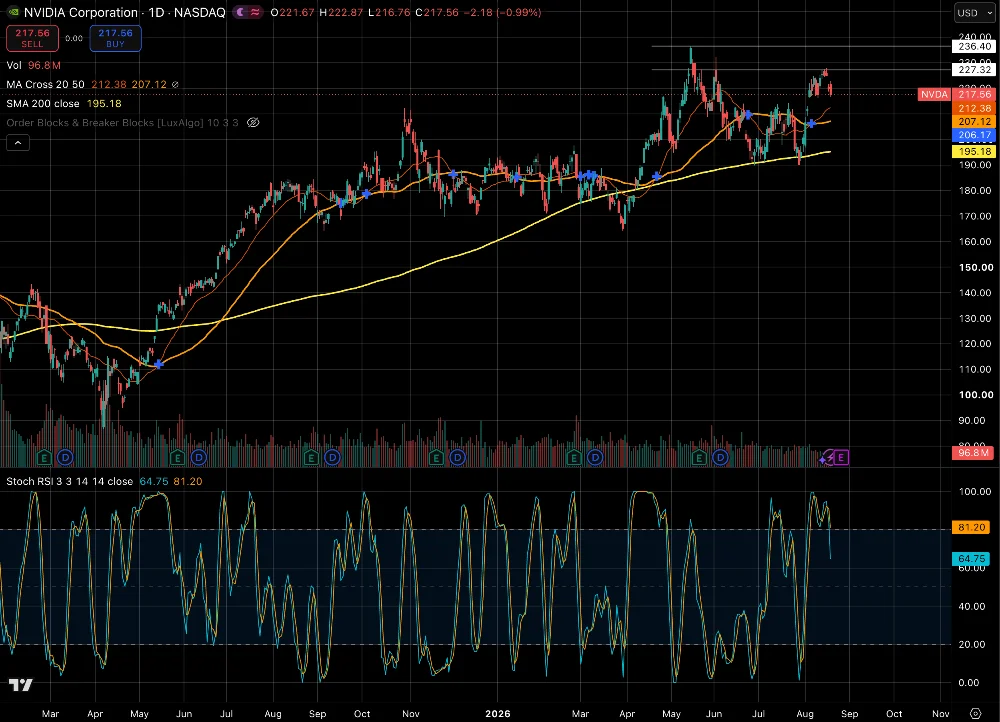Click the low value L216.76
1000x722 pixels.
(x=389, y=12)
